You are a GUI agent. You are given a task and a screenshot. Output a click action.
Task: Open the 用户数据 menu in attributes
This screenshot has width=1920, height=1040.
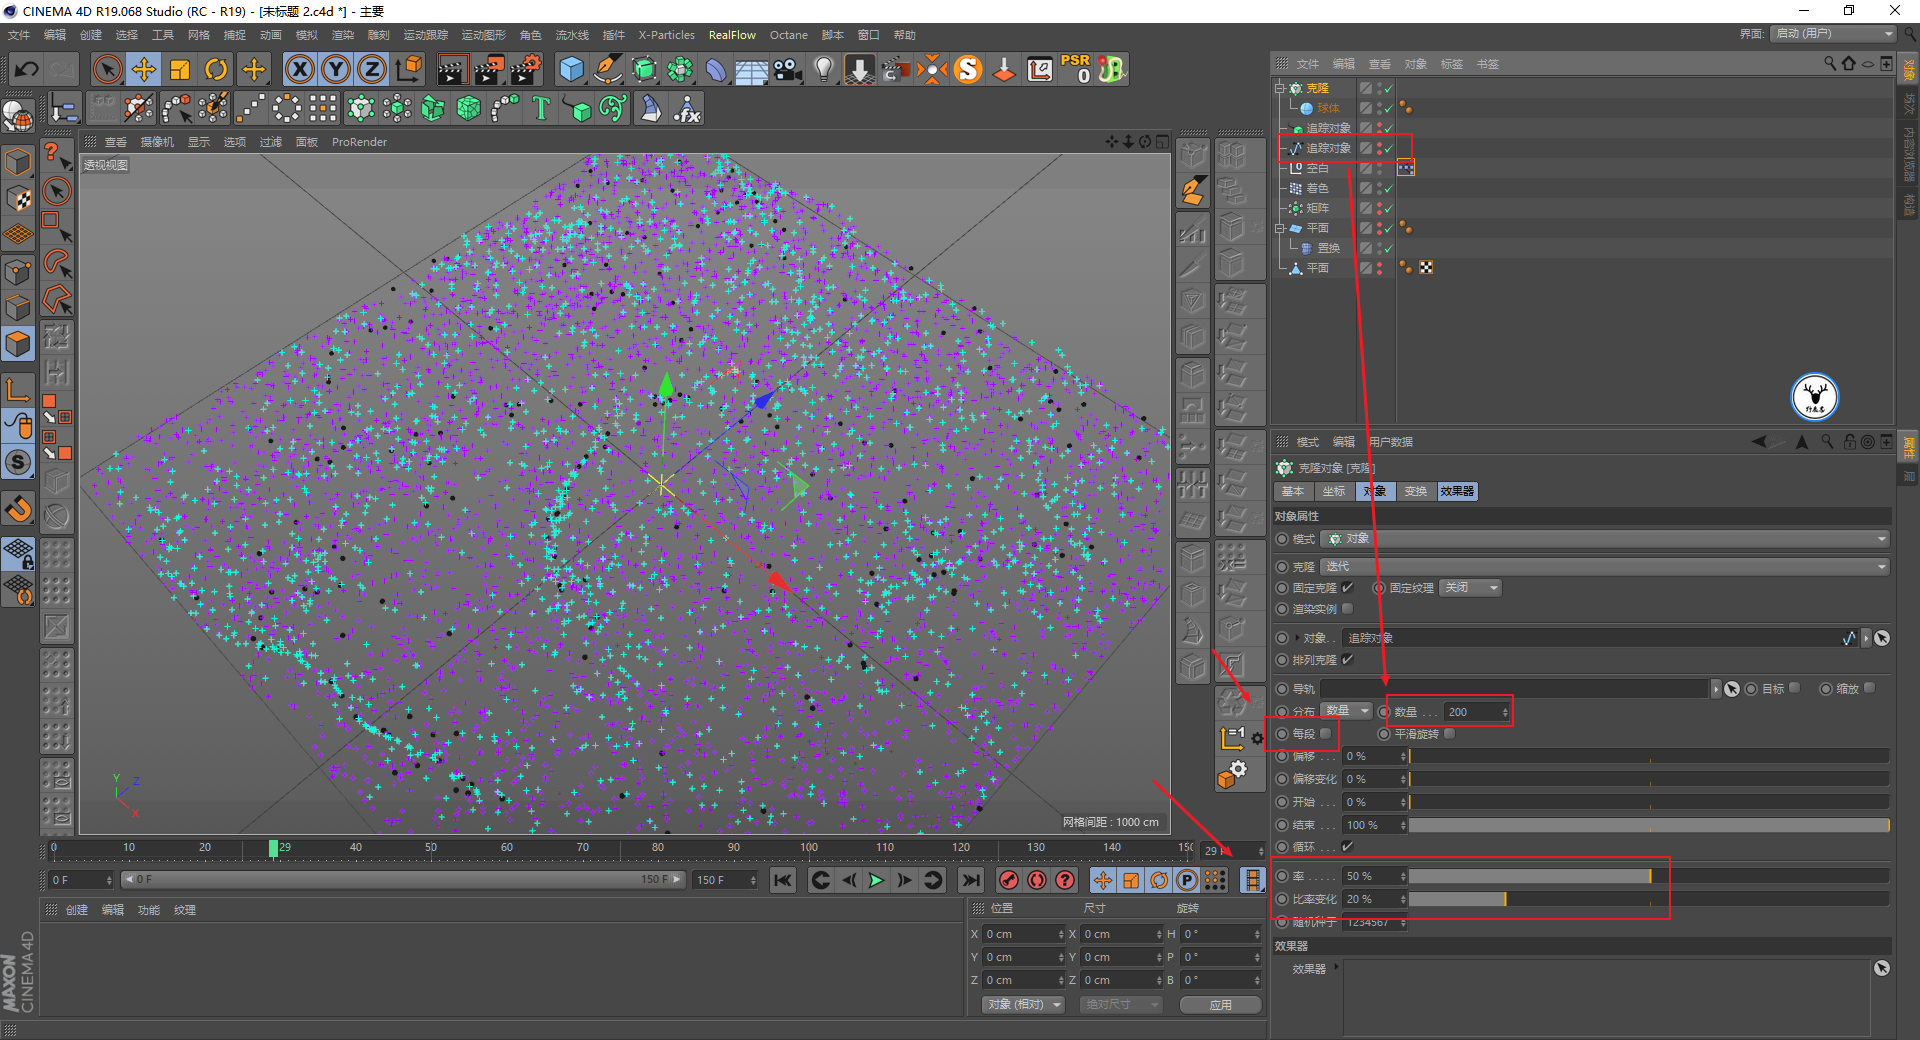[1391, 442]
